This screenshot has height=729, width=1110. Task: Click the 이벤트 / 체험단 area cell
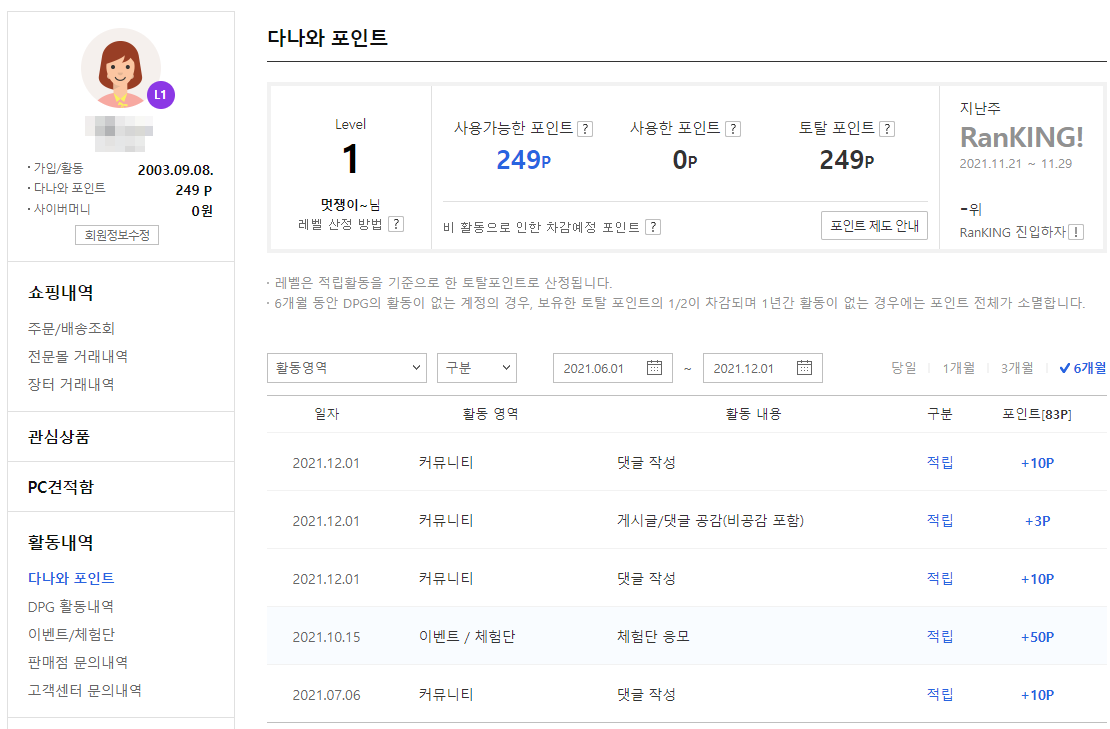(467, 636)
